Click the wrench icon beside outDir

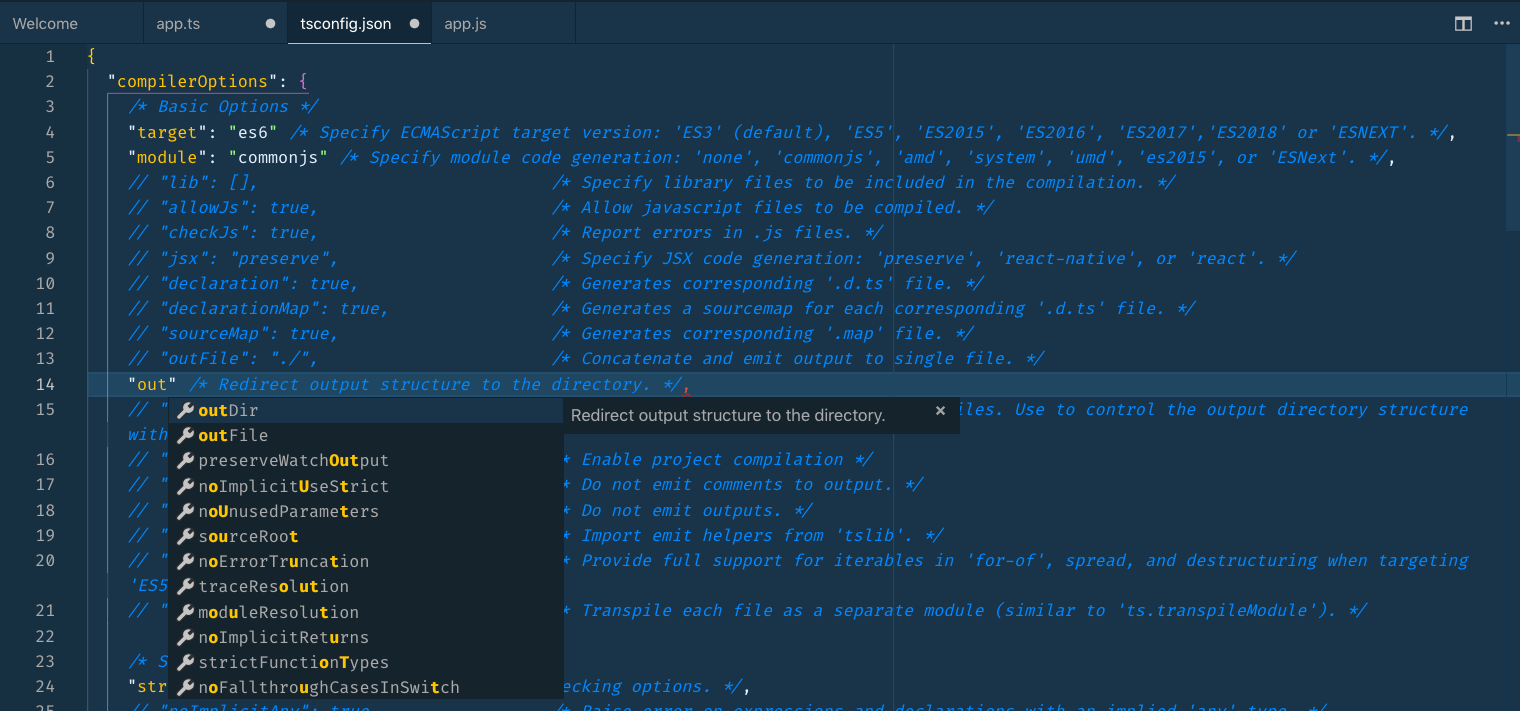pos(184,410)
